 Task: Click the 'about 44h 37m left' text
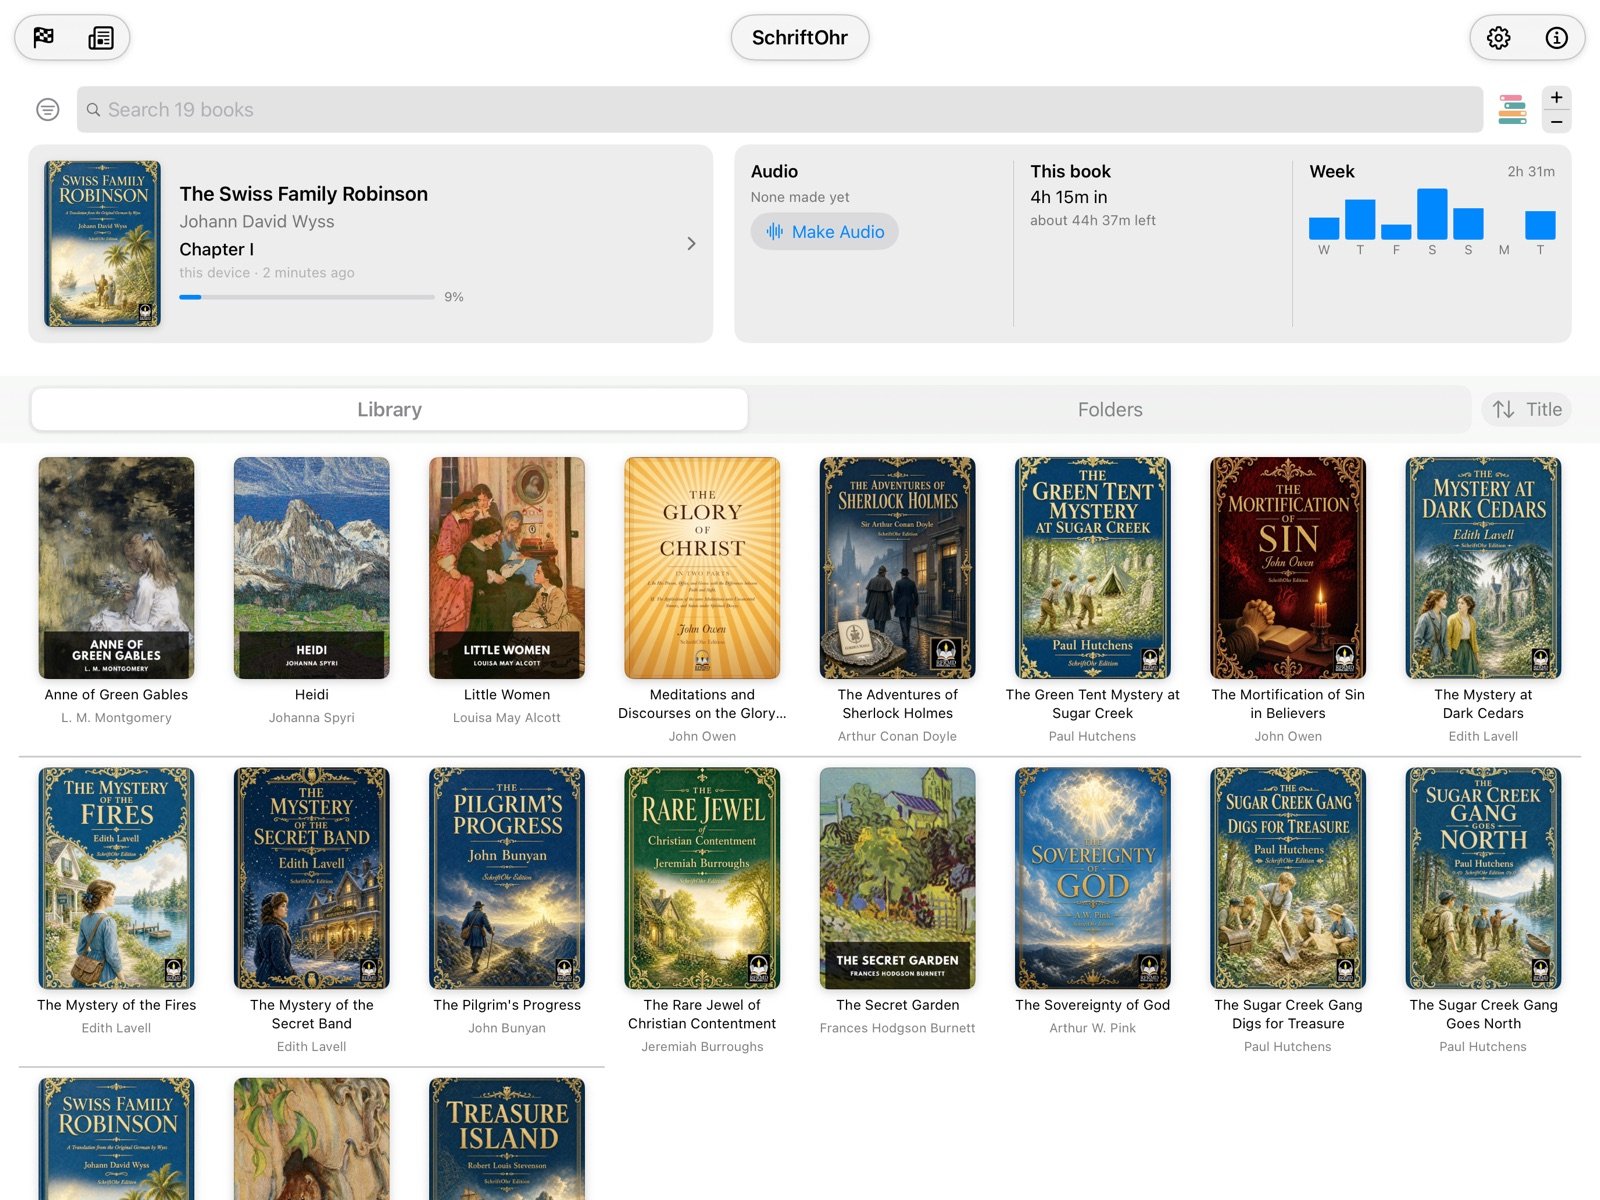tap(1093, 220)
